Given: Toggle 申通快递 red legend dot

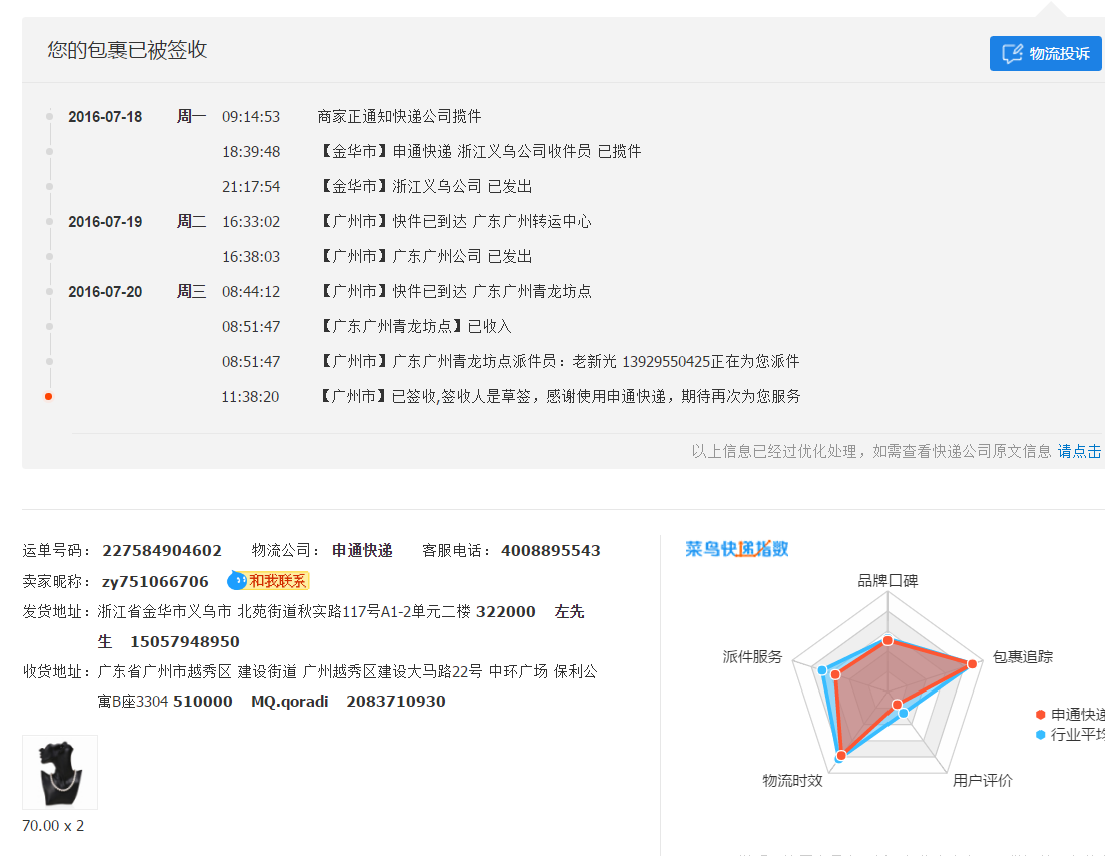Looking at the screenshot, I should coord(1041,715).
